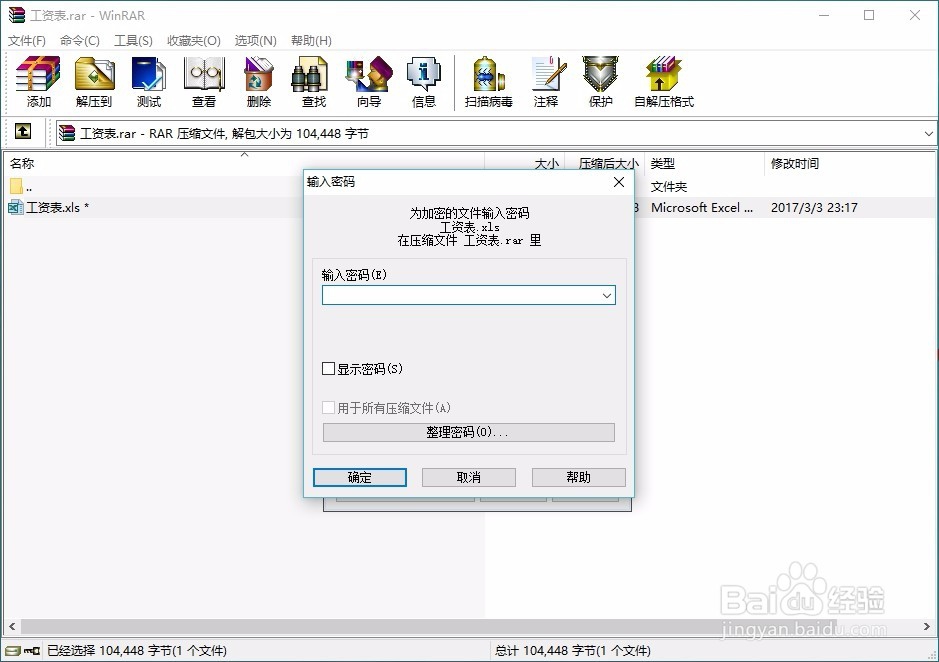Image resolution: width=939 pixels, height=662 pixels.
Task: Click the Extract To (解压到) icon
Action: 94,81
